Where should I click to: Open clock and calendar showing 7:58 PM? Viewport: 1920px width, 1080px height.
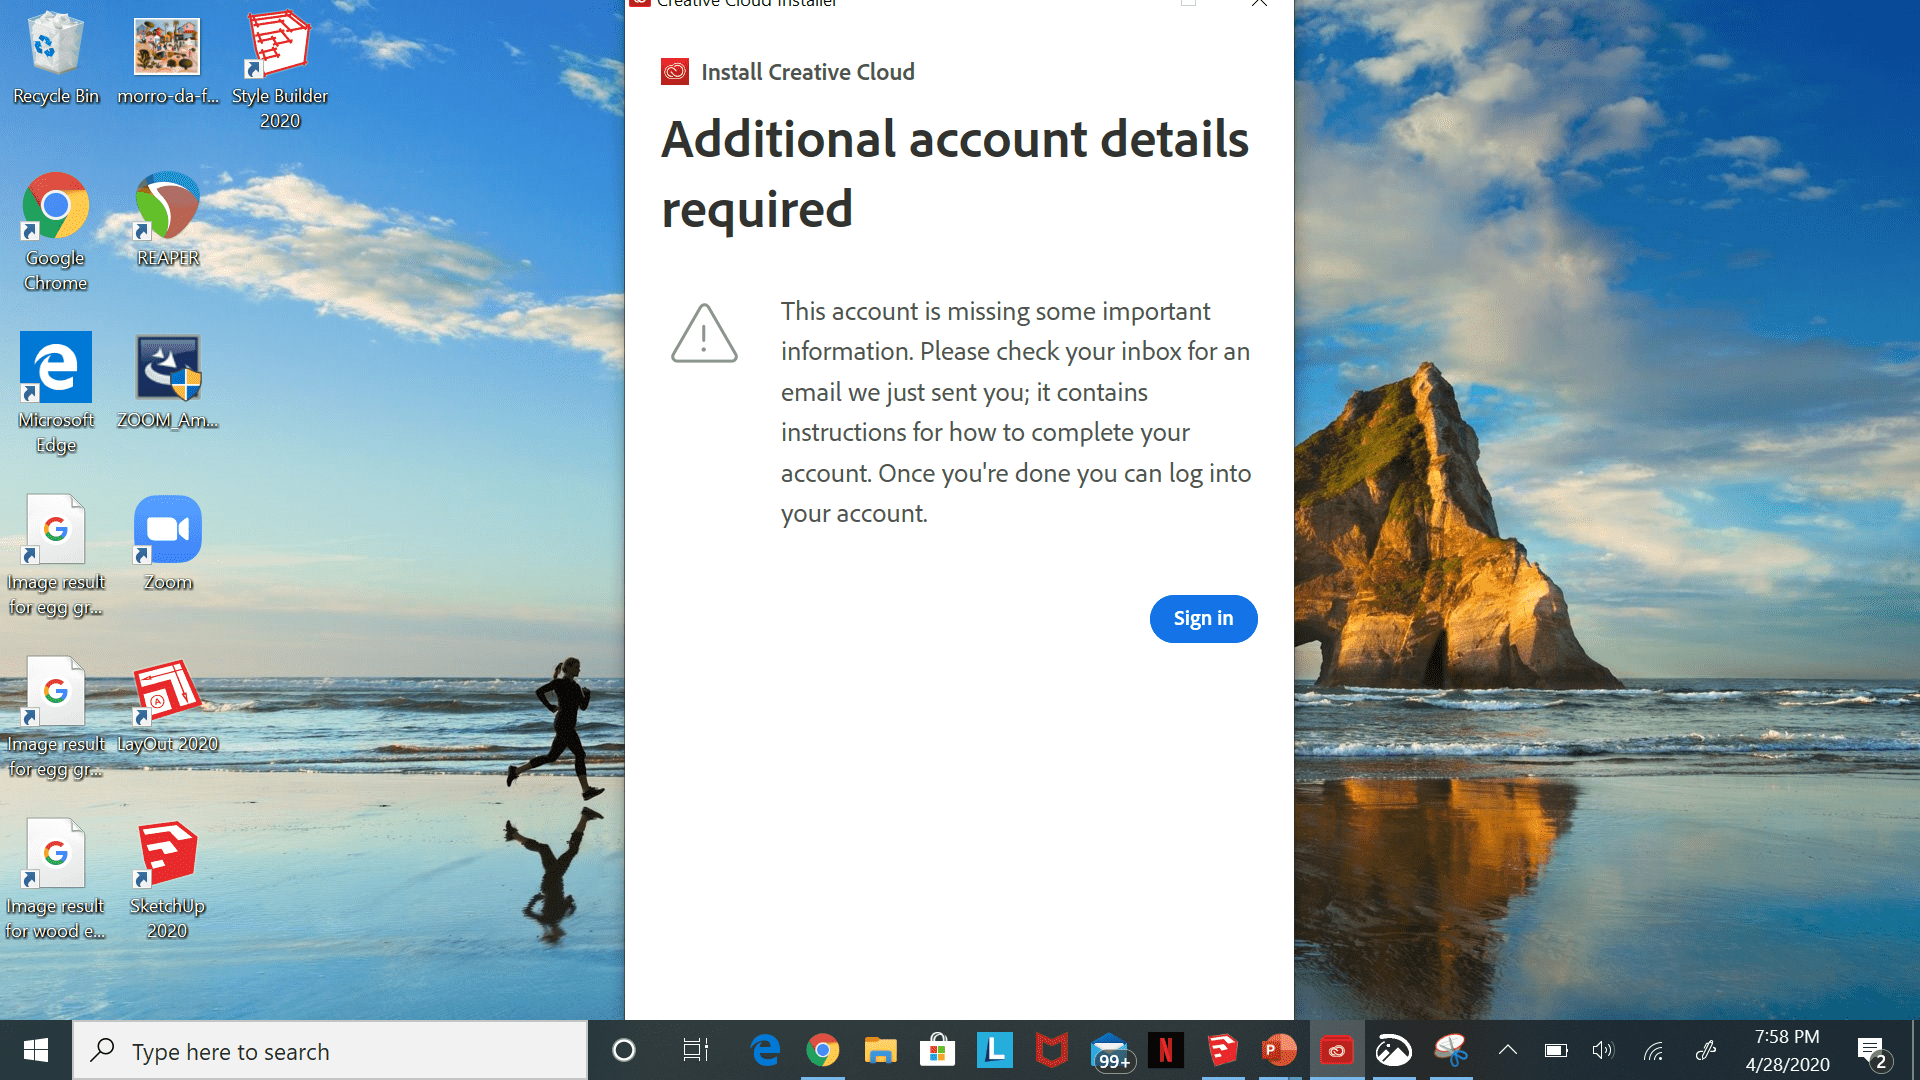[1787, 1051]
